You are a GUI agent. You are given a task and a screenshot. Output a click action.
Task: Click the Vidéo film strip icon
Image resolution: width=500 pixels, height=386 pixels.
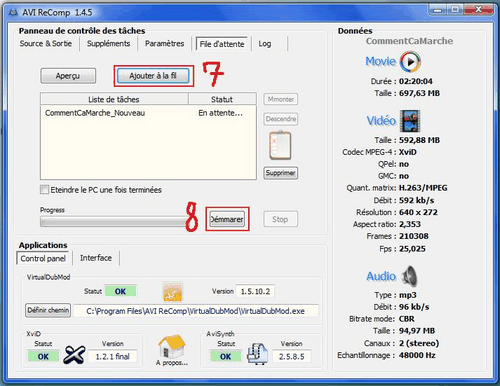(x=411, y=121)
